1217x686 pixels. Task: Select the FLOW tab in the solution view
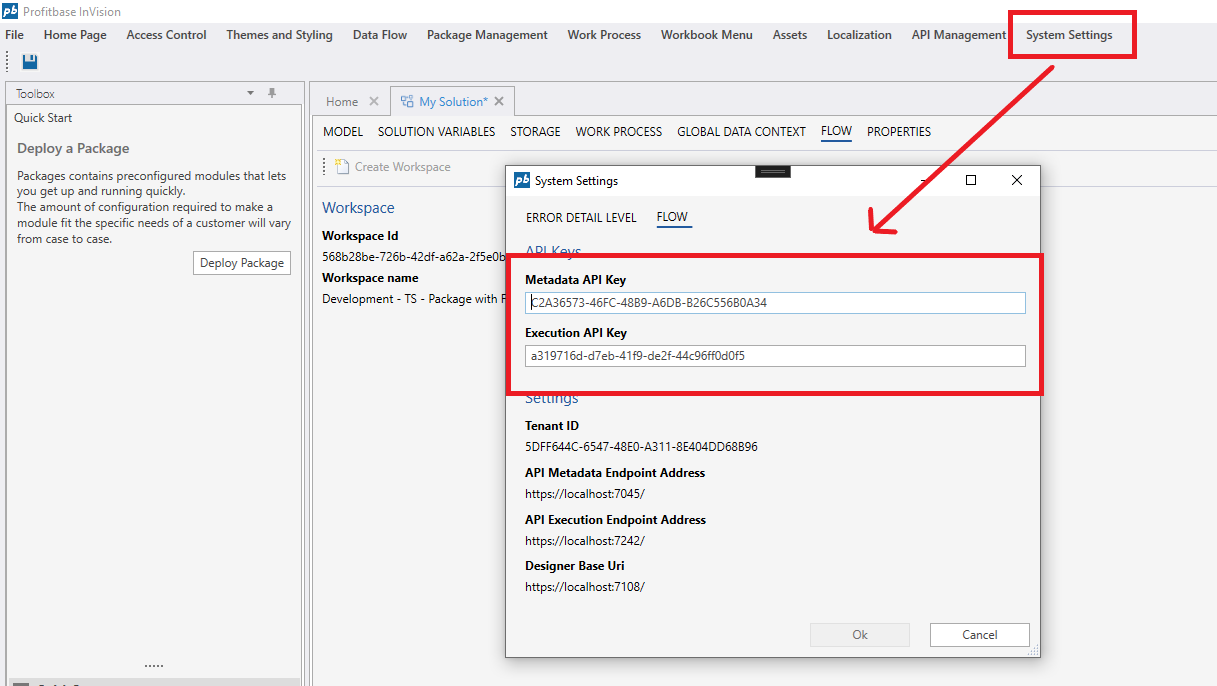tap(836, 132)
